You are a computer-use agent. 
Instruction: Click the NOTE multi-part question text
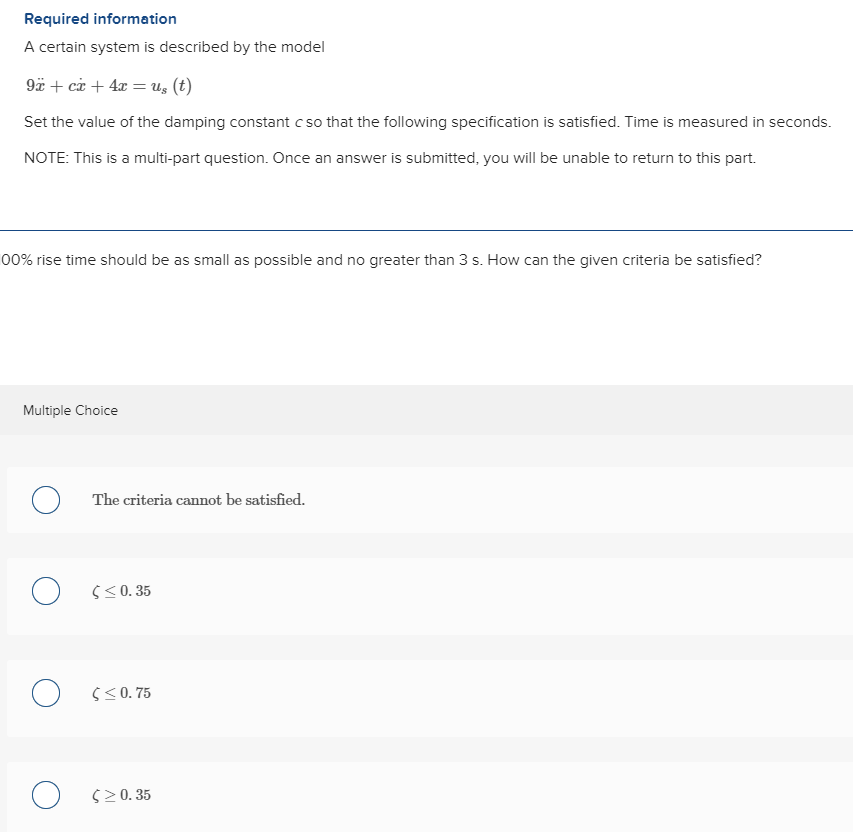[390, 158]
